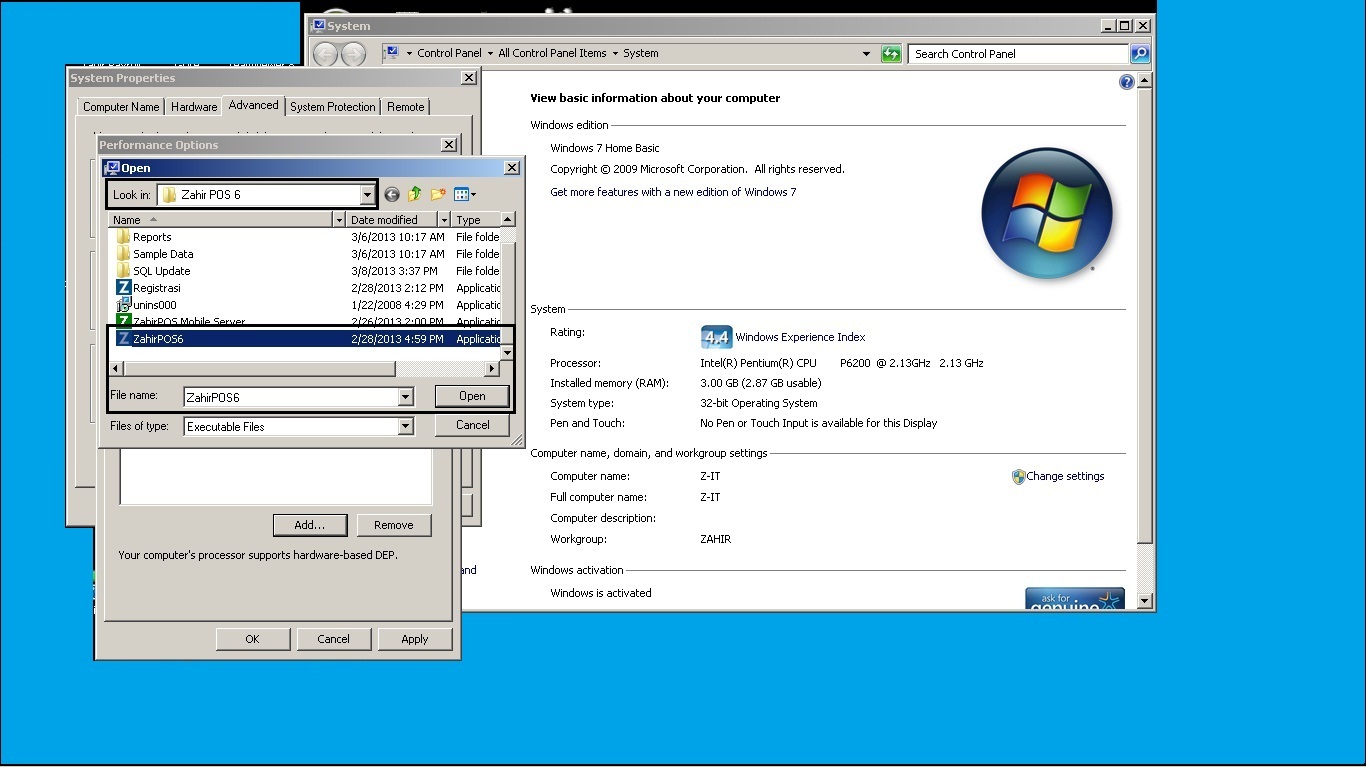Image resolution: width=1366 pixels, height=768 pixels.
Task: Expand the Control Panel breadcrumb arrow
Action: pos(489,54)
